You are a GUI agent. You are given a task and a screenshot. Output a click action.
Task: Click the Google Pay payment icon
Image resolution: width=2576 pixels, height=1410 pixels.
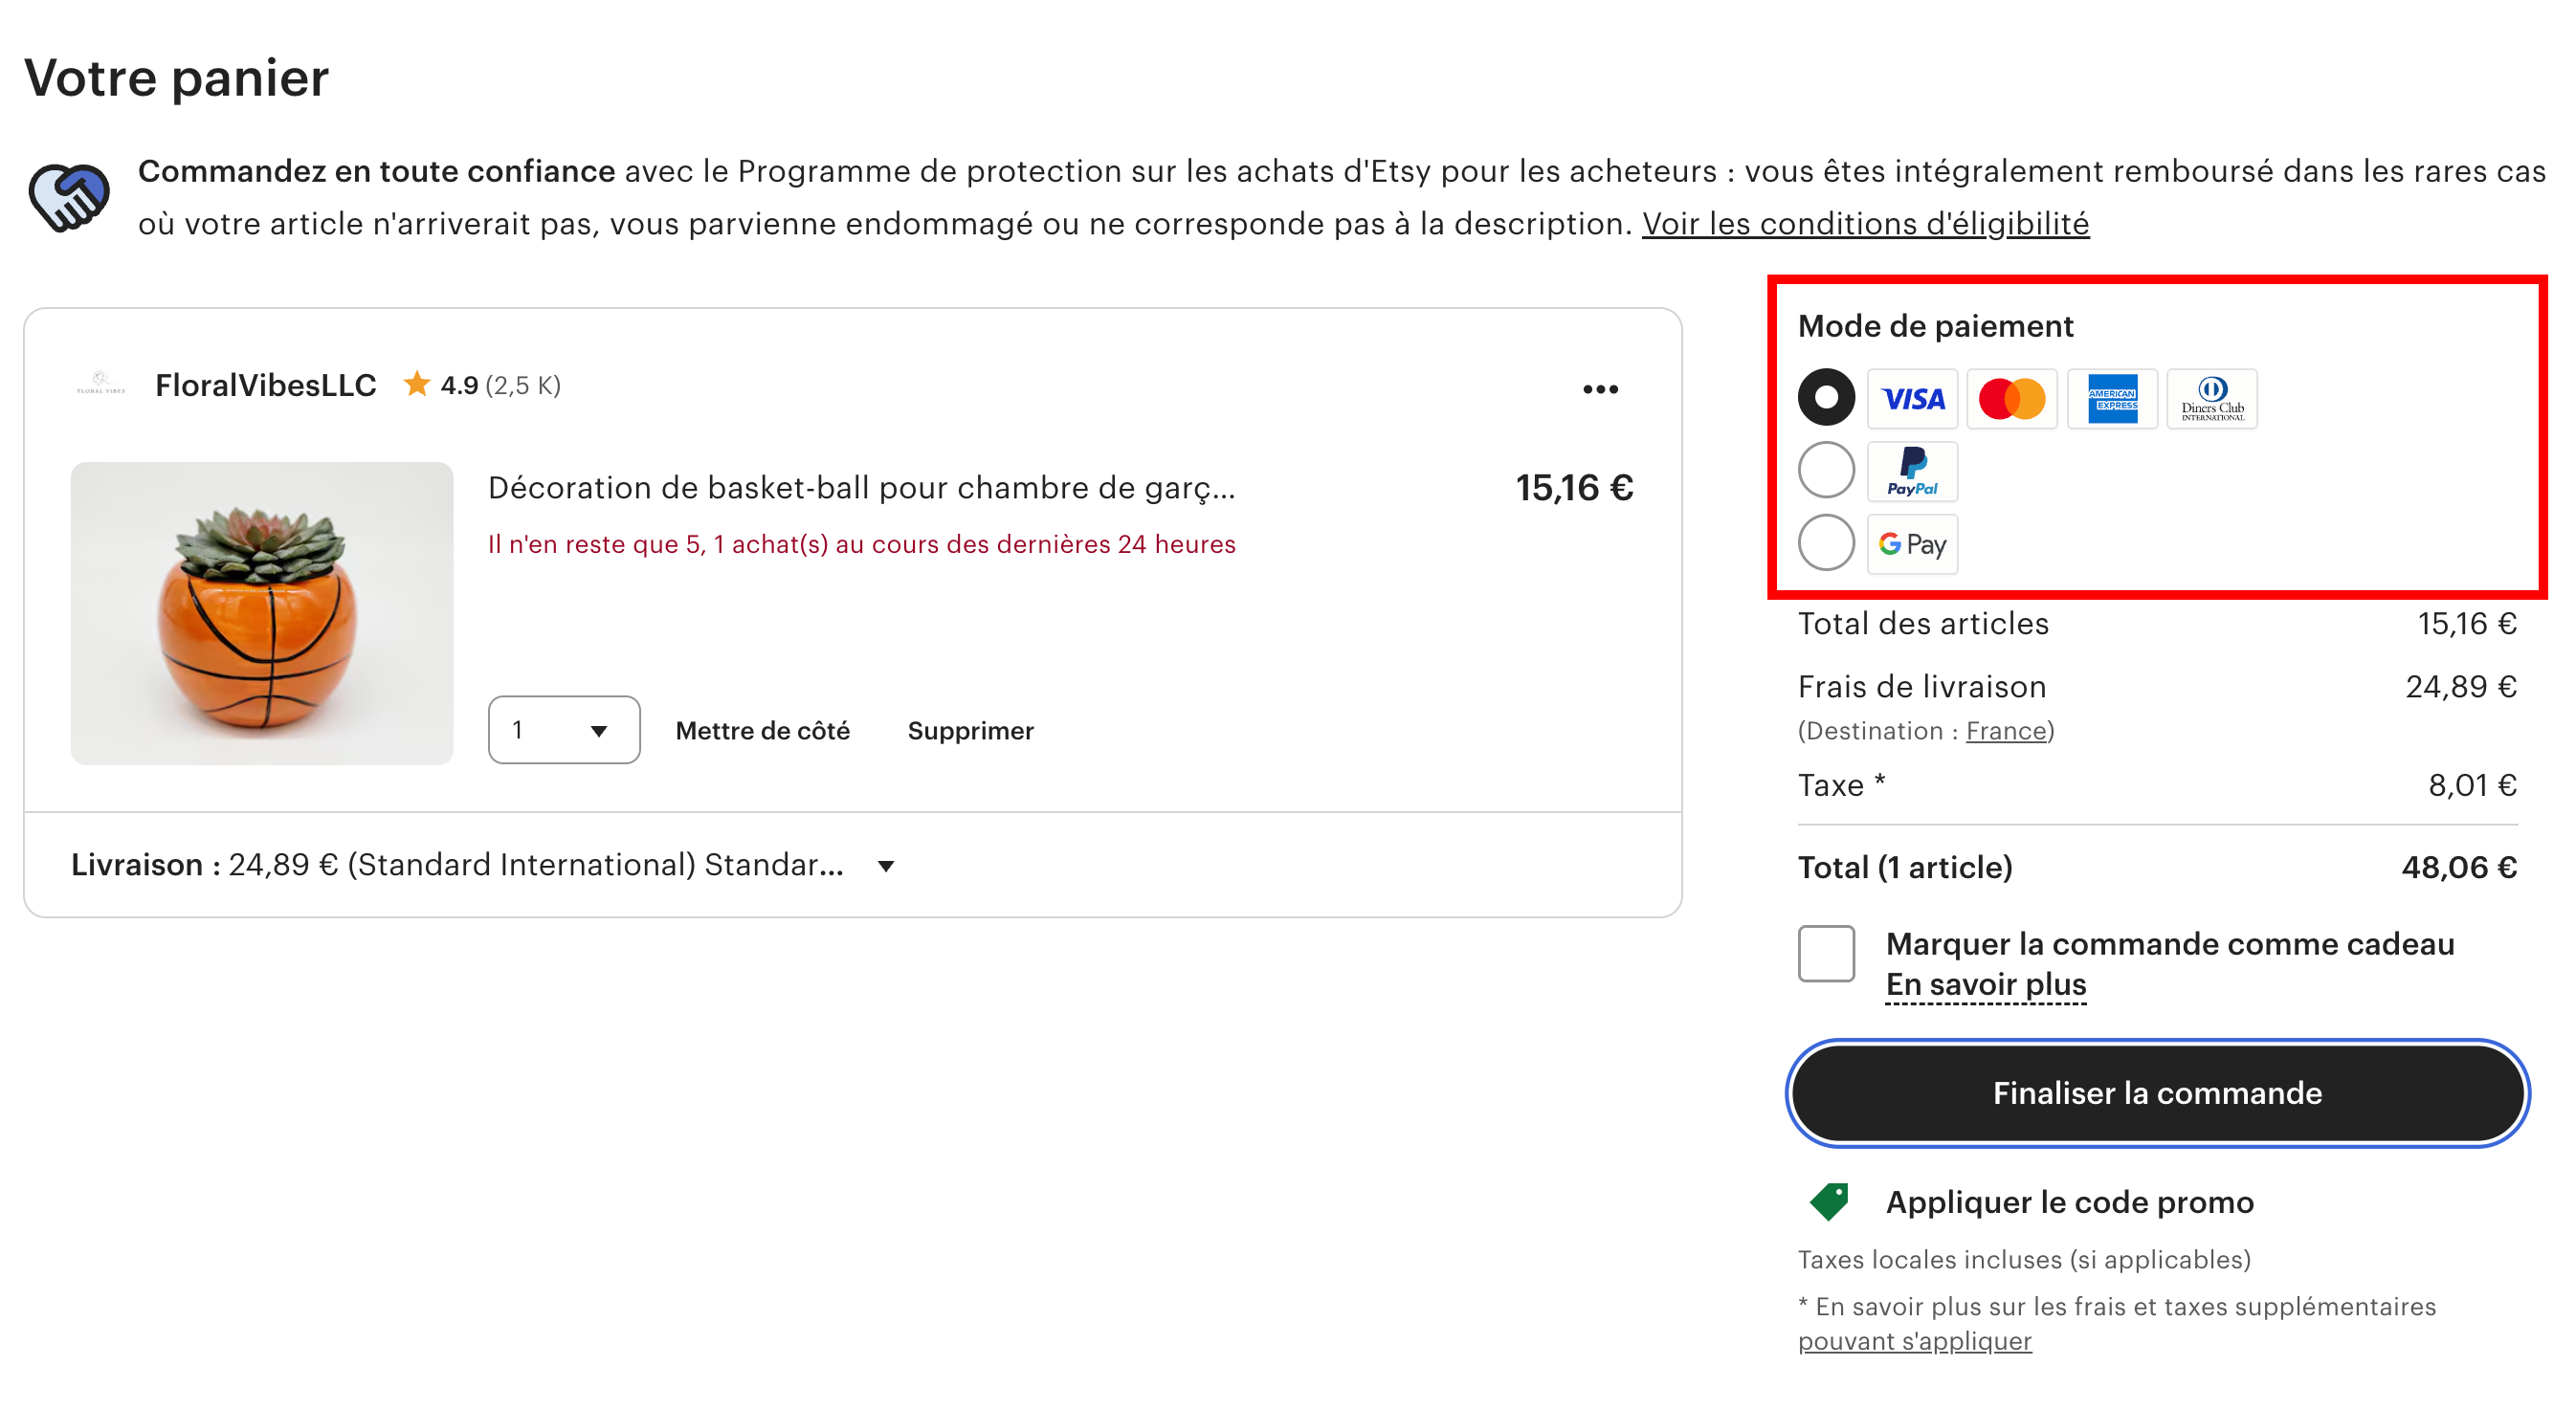(x=1912, y=544)
